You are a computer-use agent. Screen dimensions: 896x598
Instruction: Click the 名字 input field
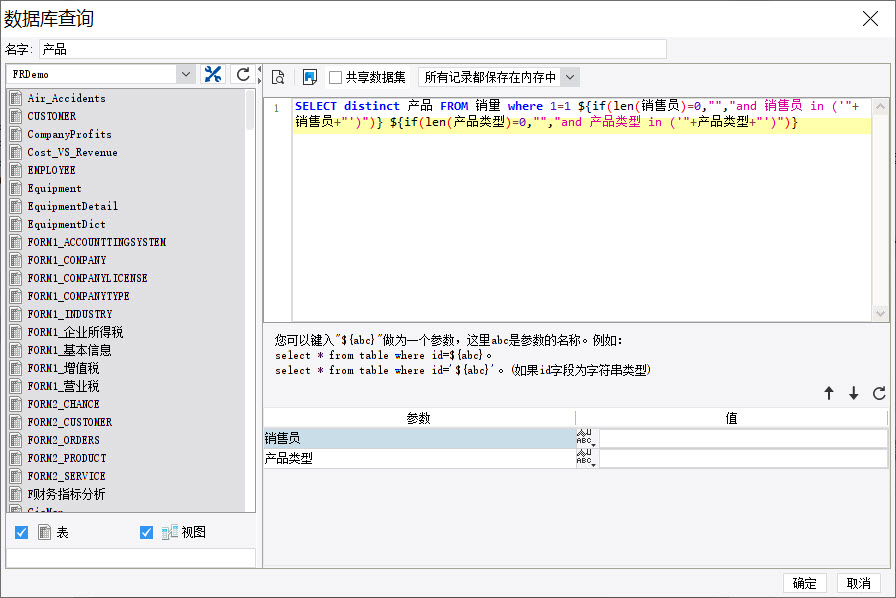coord(353,49)
